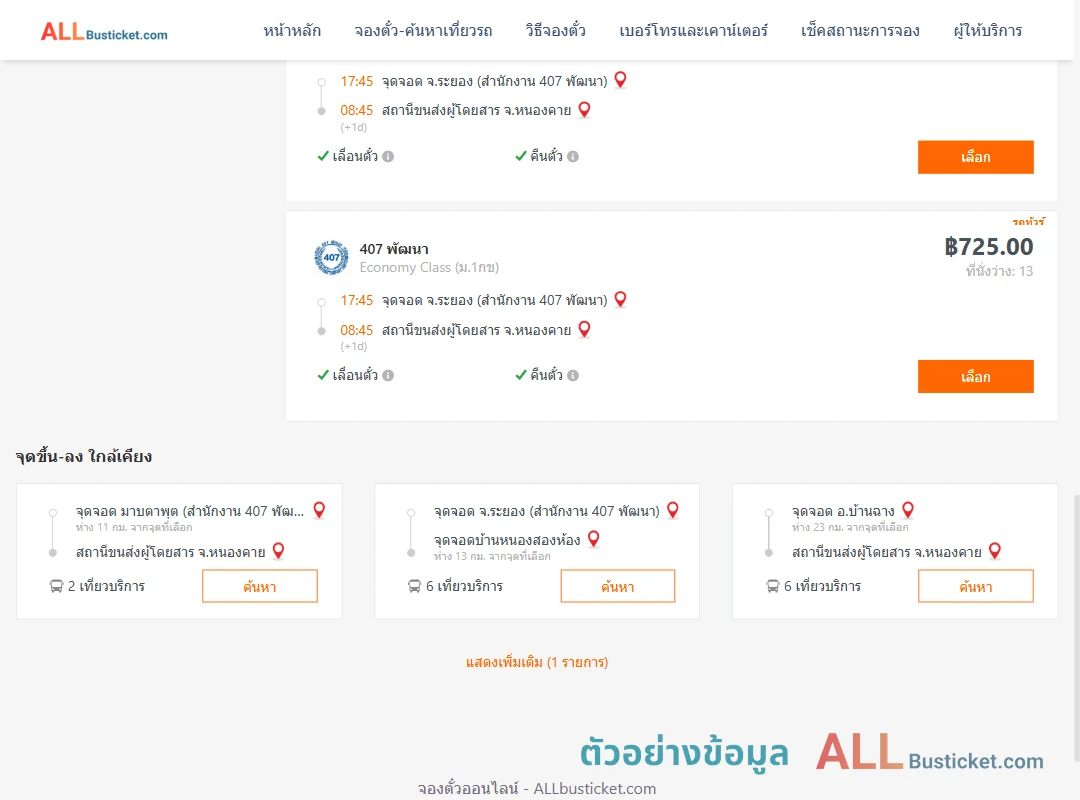This screenshot has width=1080, height=800.
Task: Click ค้นหา on the บ้านหนองสองห้อง card
Action: point(618,586)
